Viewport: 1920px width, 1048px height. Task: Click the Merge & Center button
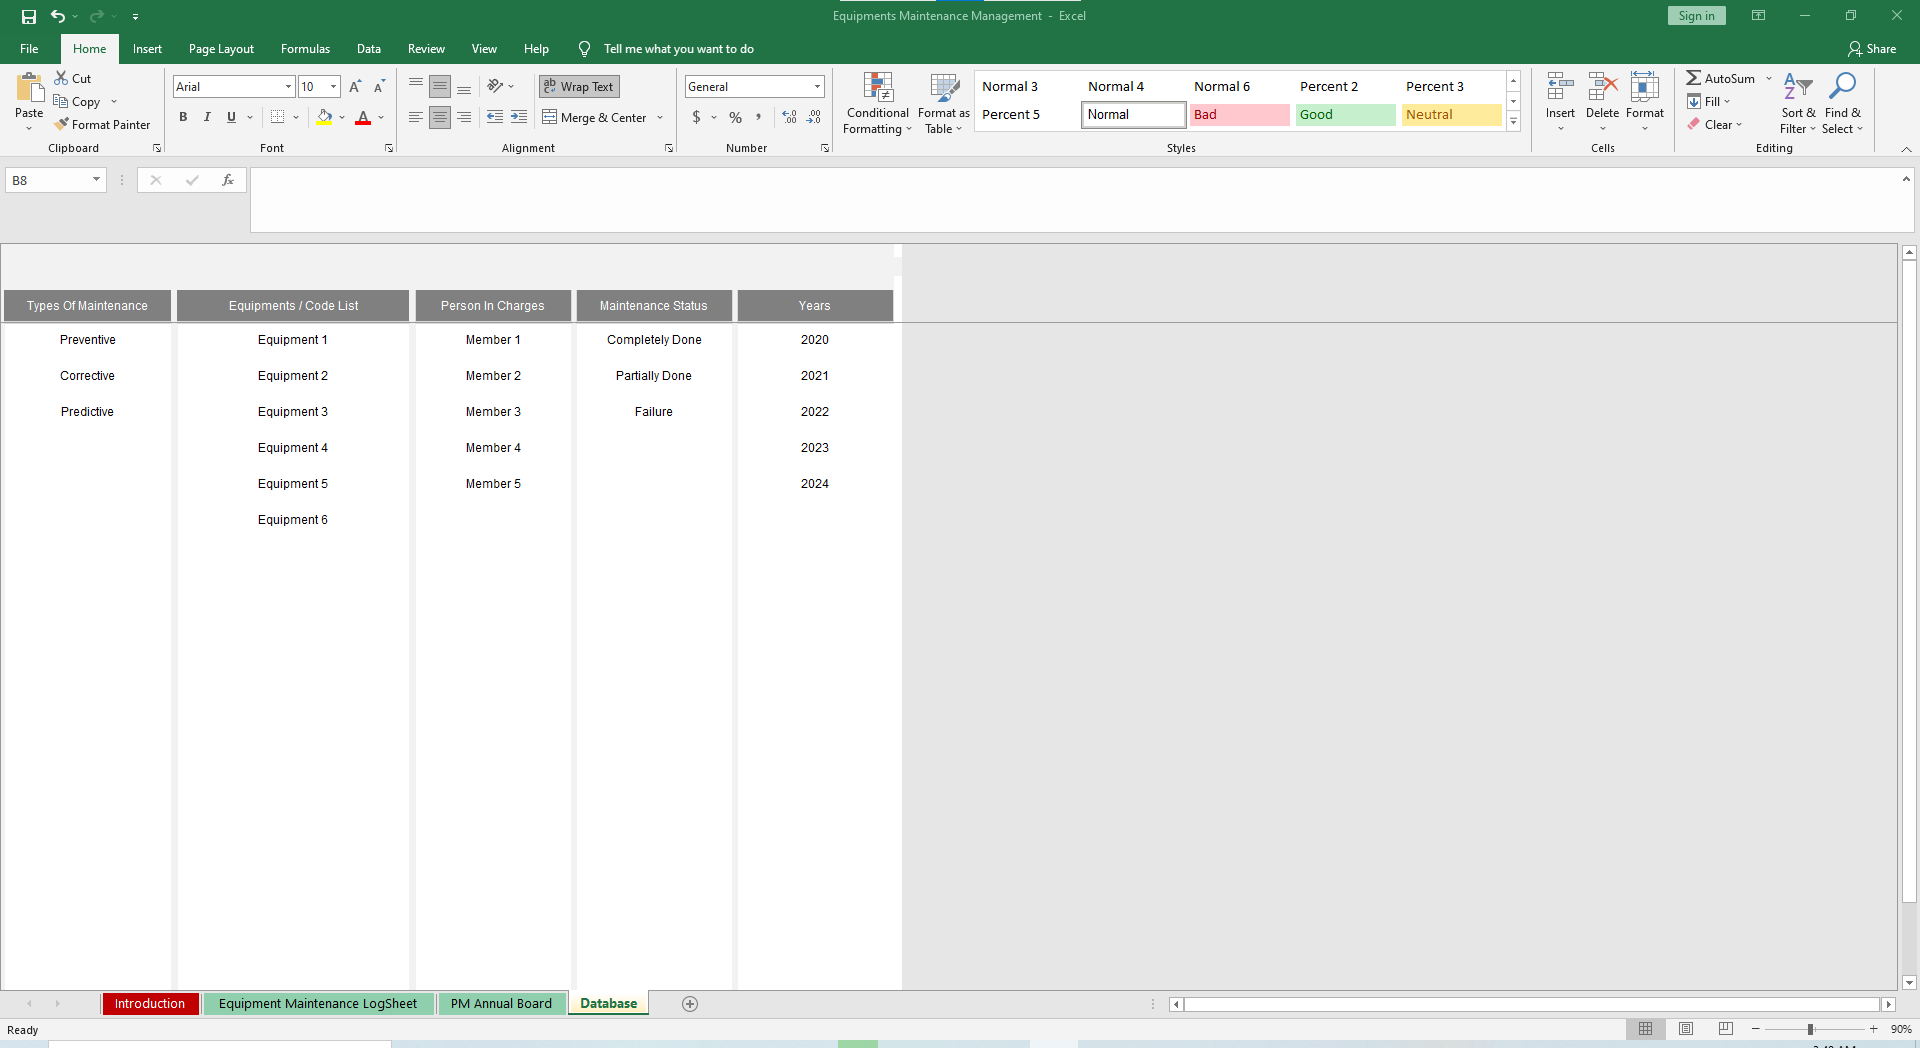[595, 117]
